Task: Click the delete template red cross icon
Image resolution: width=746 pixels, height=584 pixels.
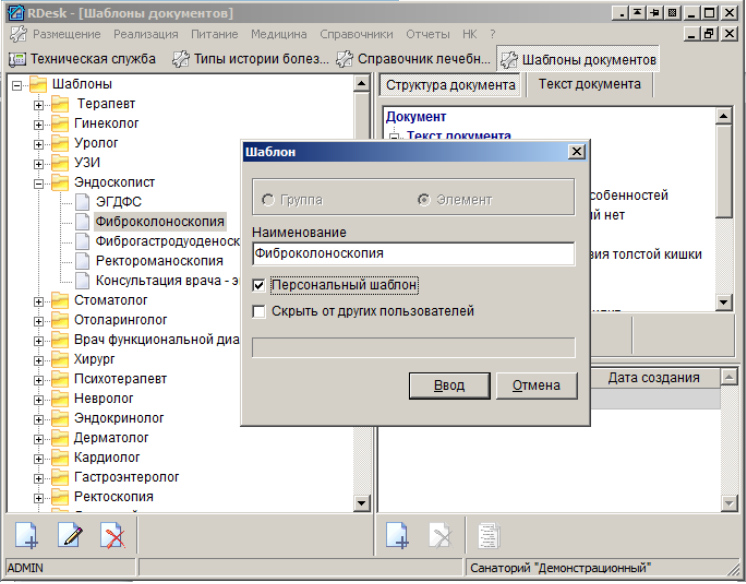Action: [112, 536]
